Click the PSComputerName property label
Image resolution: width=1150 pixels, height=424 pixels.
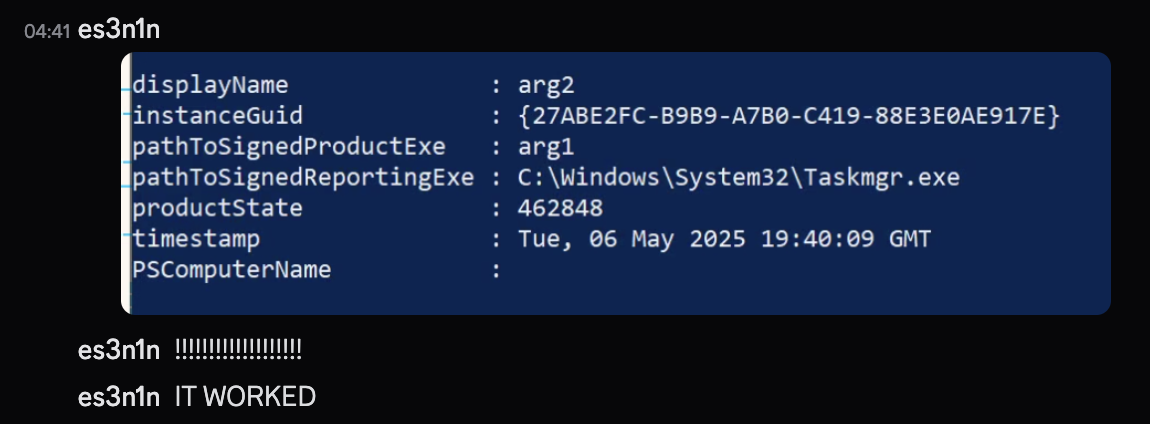[x=232, y=270]
